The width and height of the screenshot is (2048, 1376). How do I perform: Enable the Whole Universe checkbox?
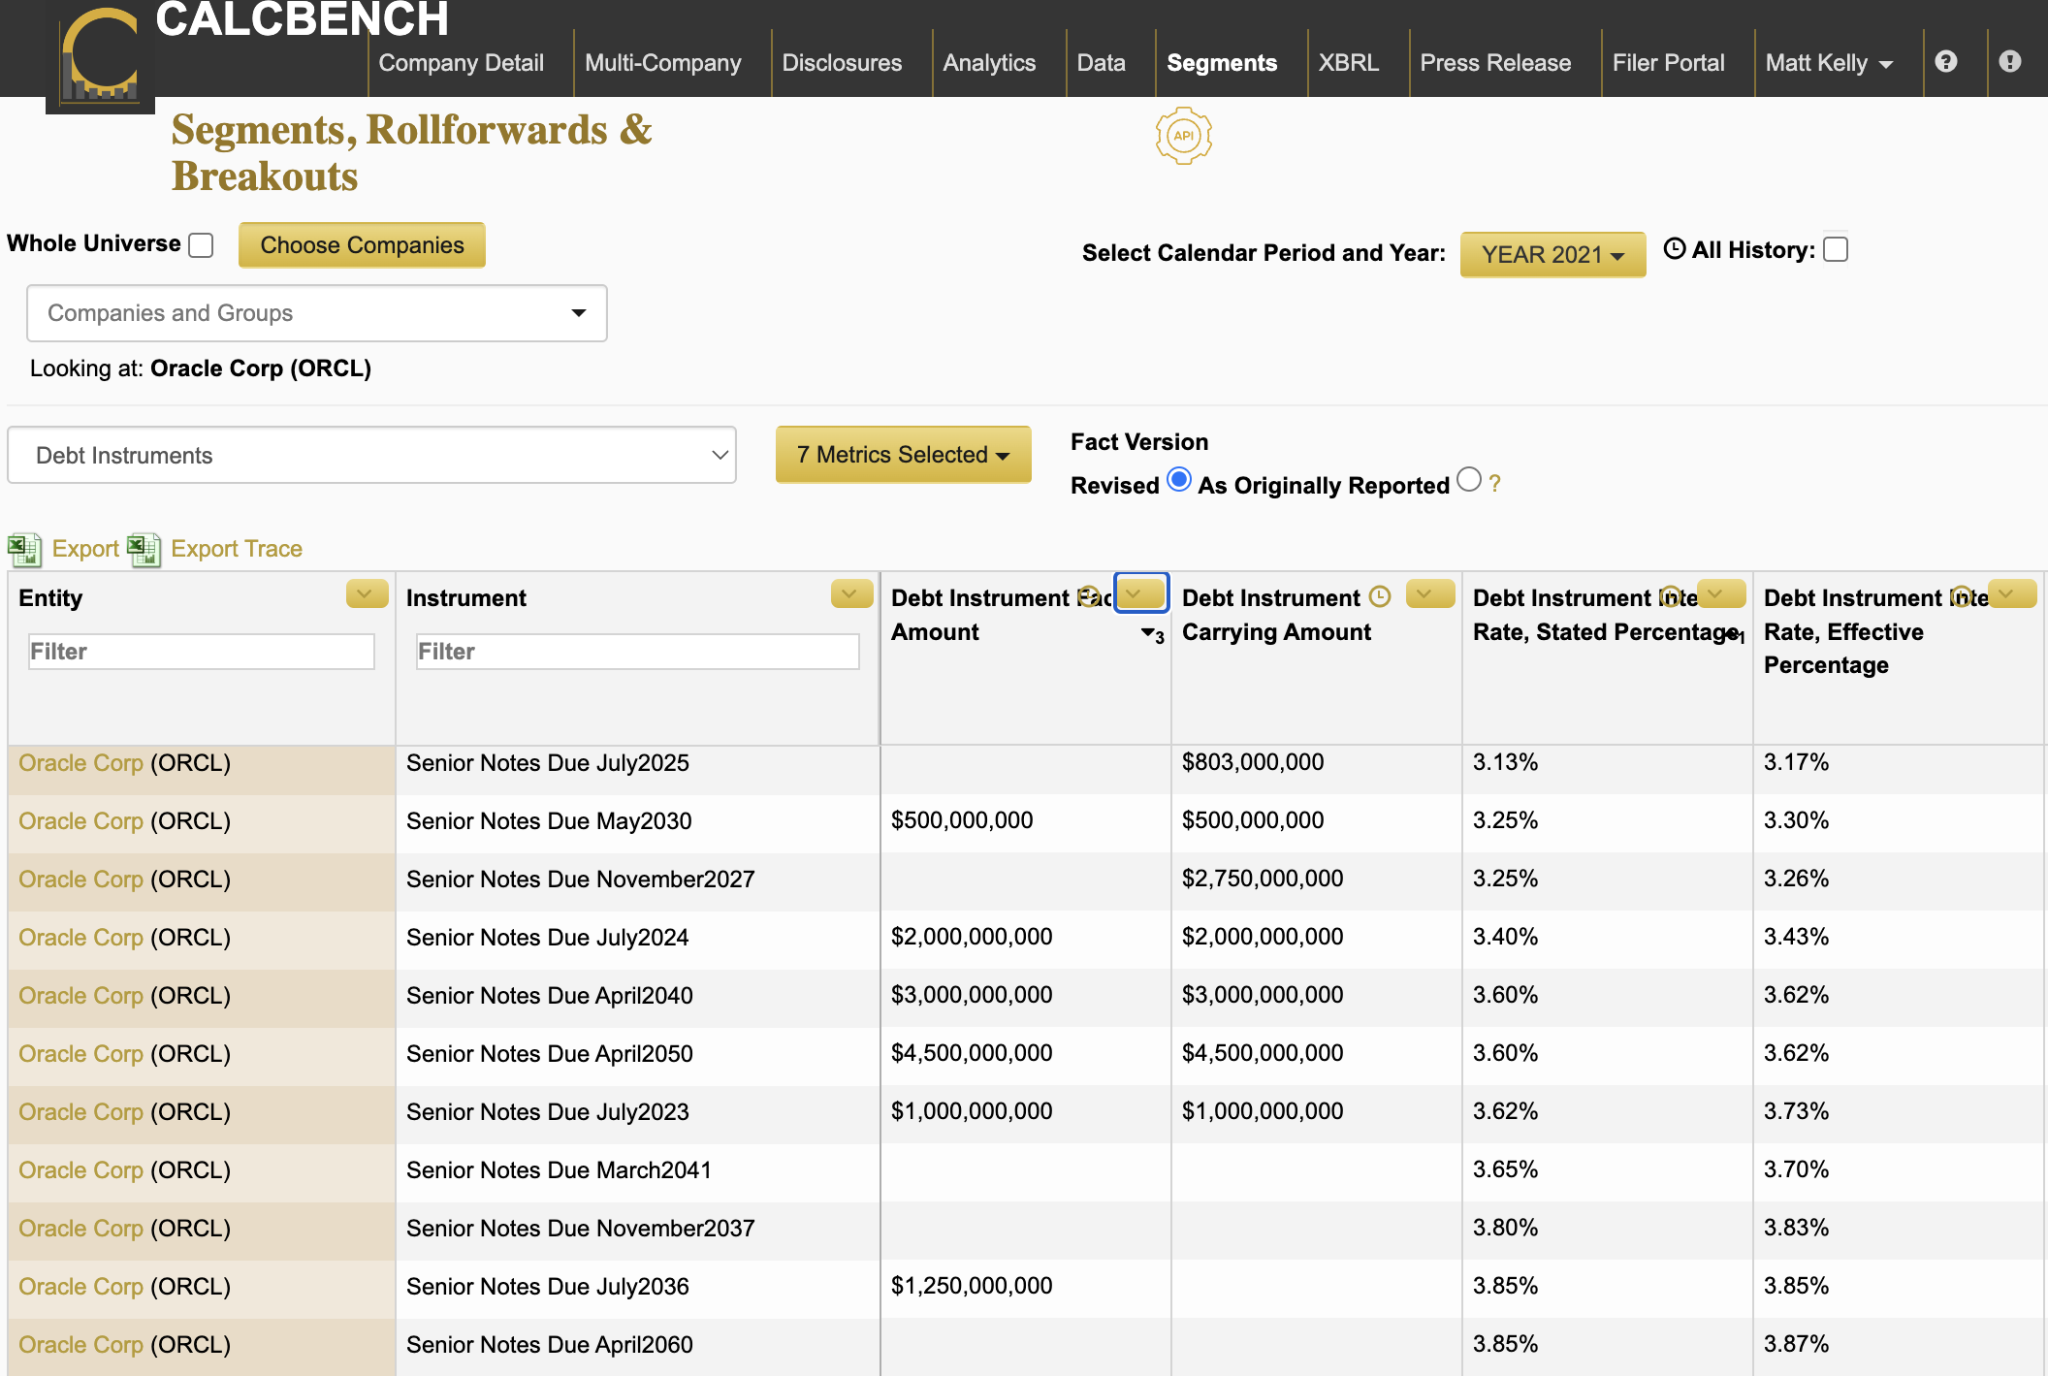201,245
